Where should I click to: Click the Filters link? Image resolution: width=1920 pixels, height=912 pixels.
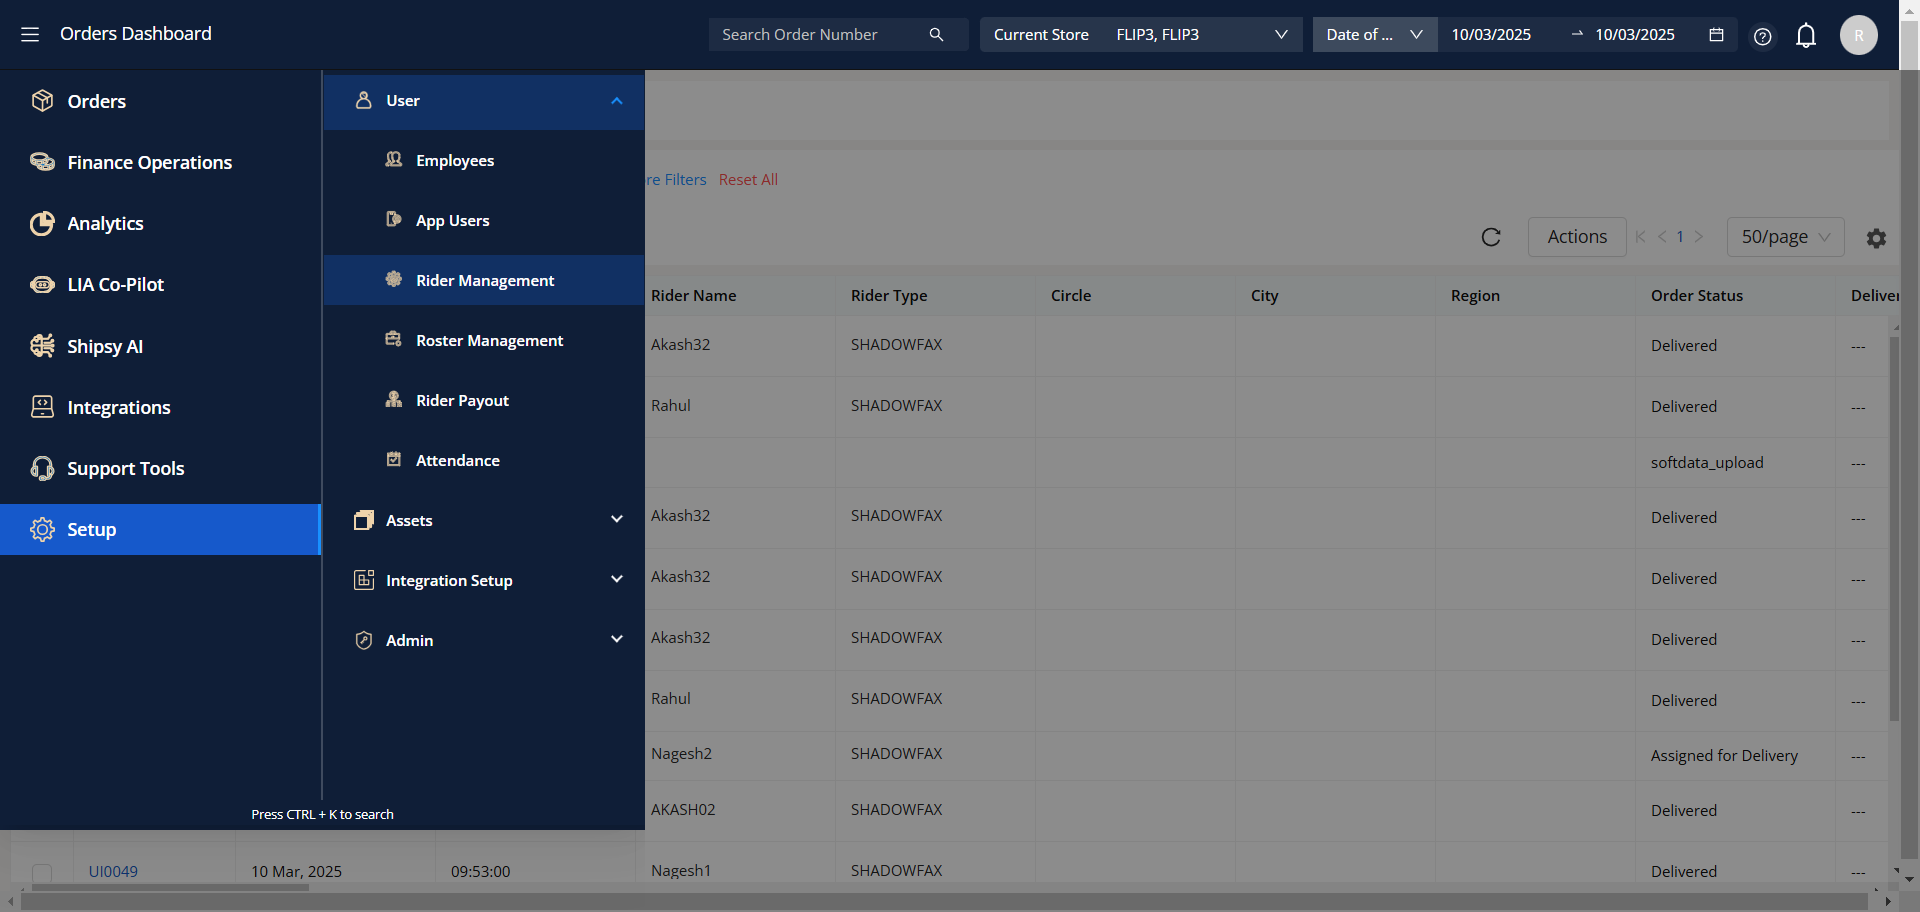[x=677, y=180]
